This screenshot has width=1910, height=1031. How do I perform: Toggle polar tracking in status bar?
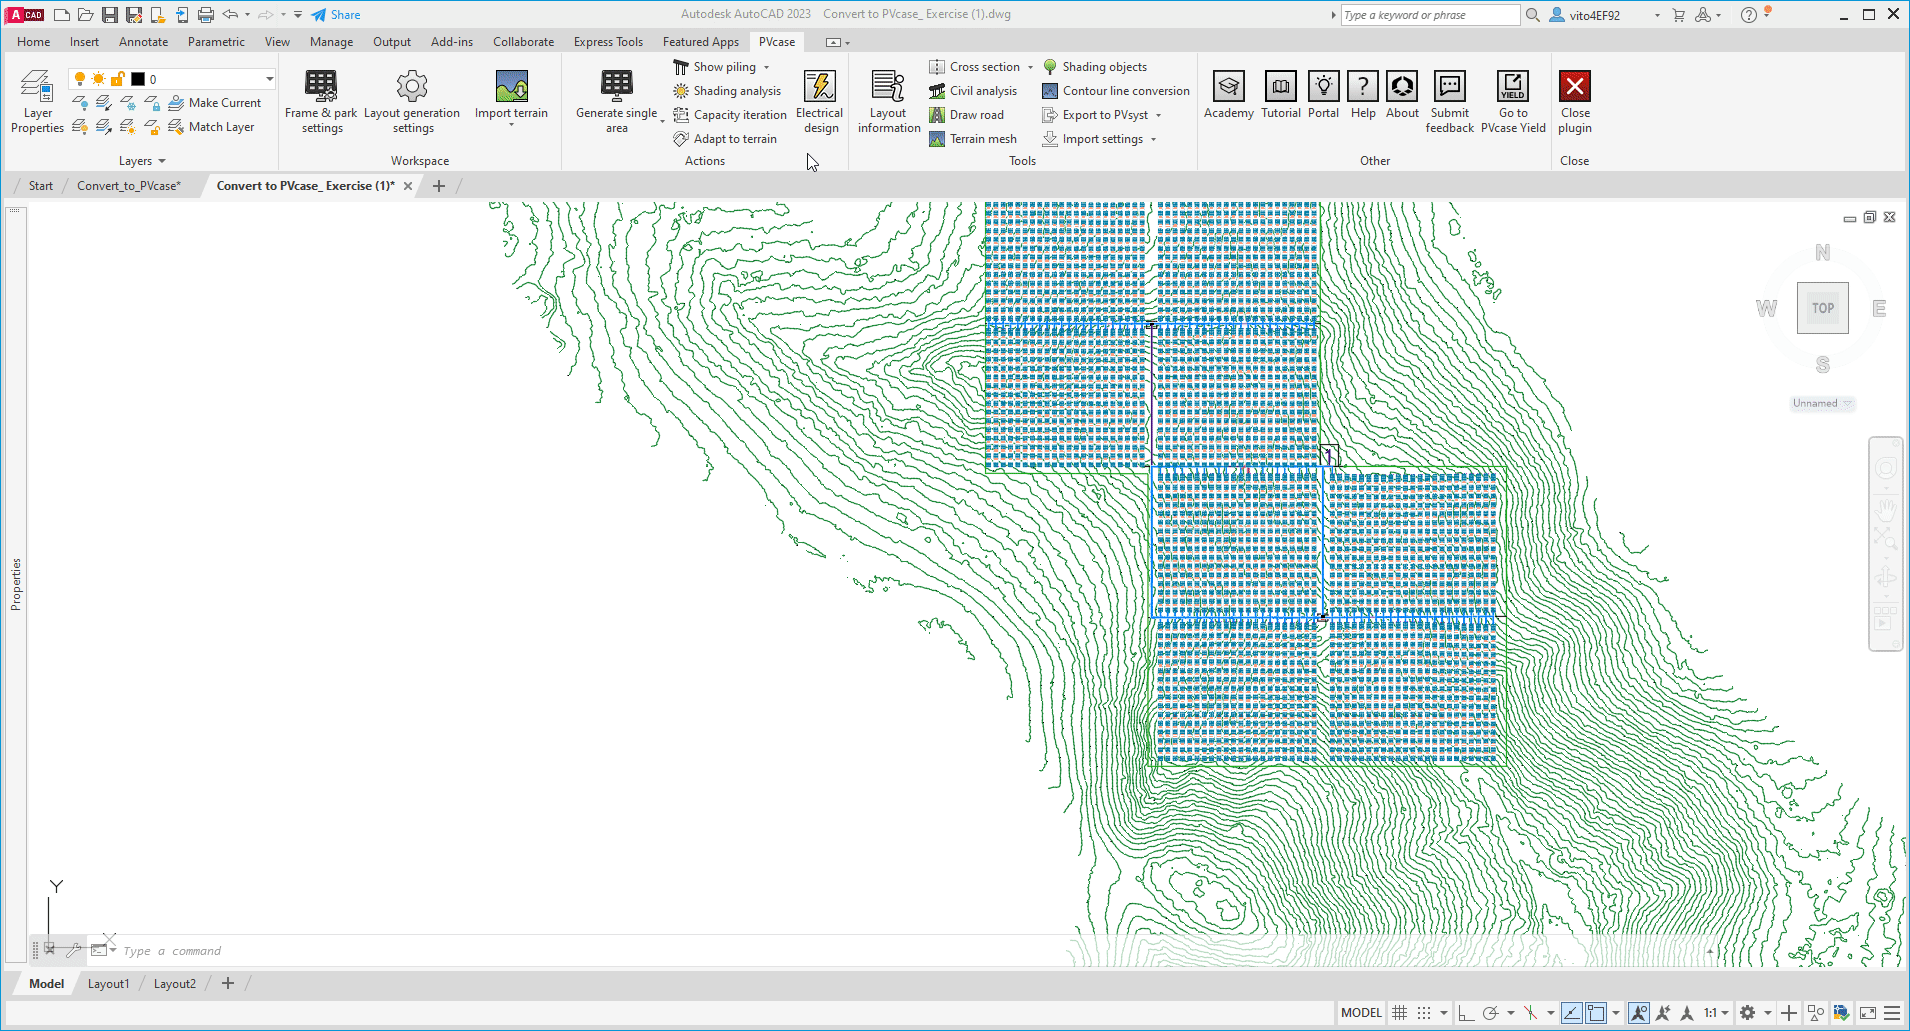pos(1490,1013)
